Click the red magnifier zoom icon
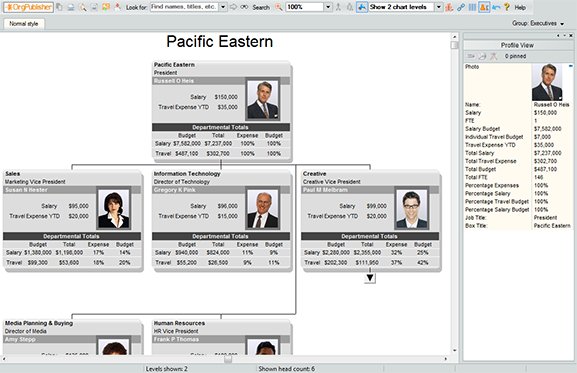Image resolution: width=577 pixels, height=373 pixels. (279, 7)
